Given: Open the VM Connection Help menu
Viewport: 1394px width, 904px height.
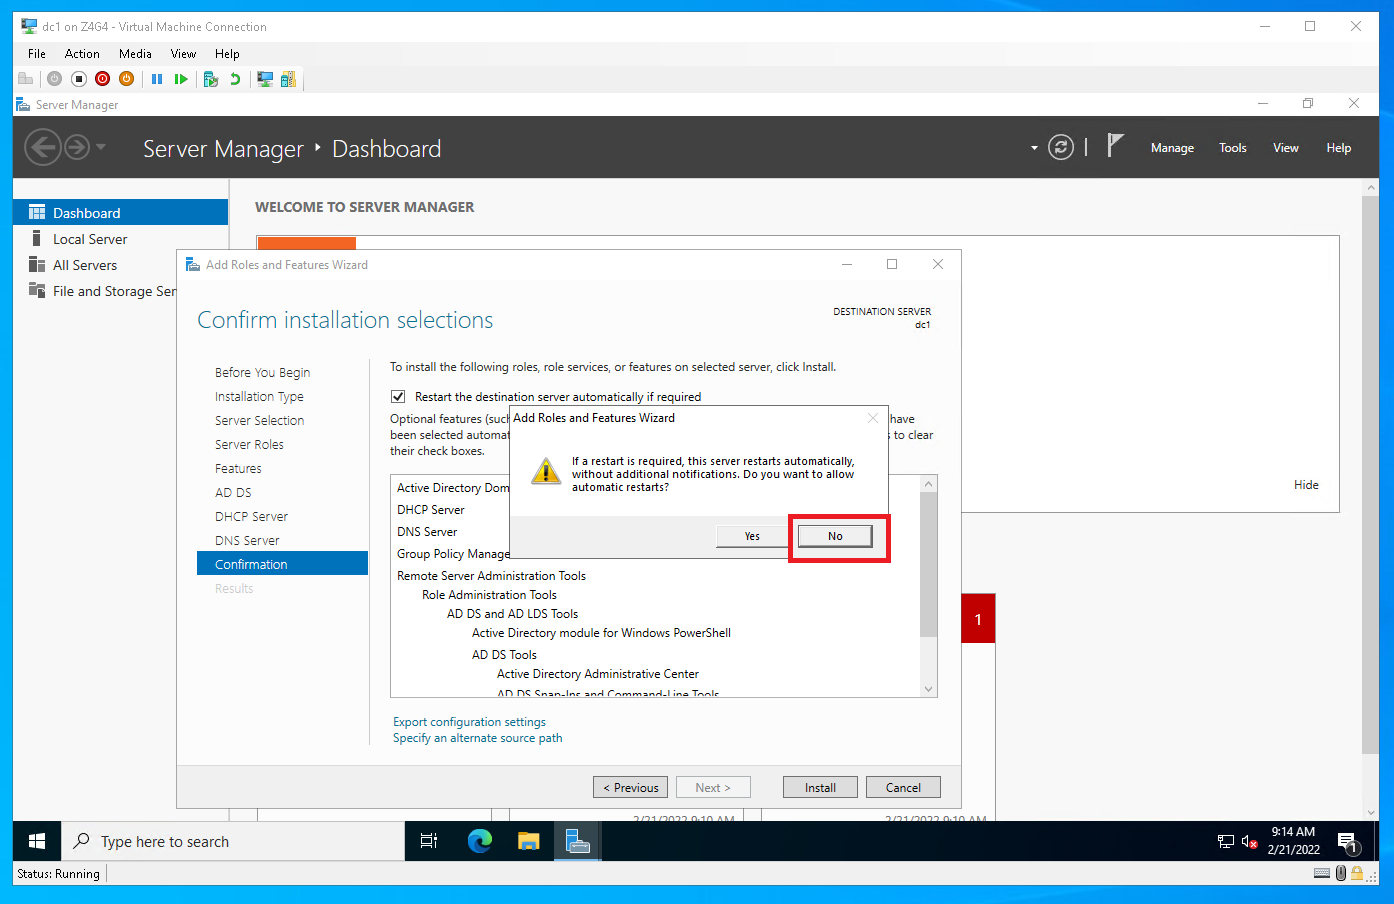Looking at the screenshot, I should click(x=227, y=54).
